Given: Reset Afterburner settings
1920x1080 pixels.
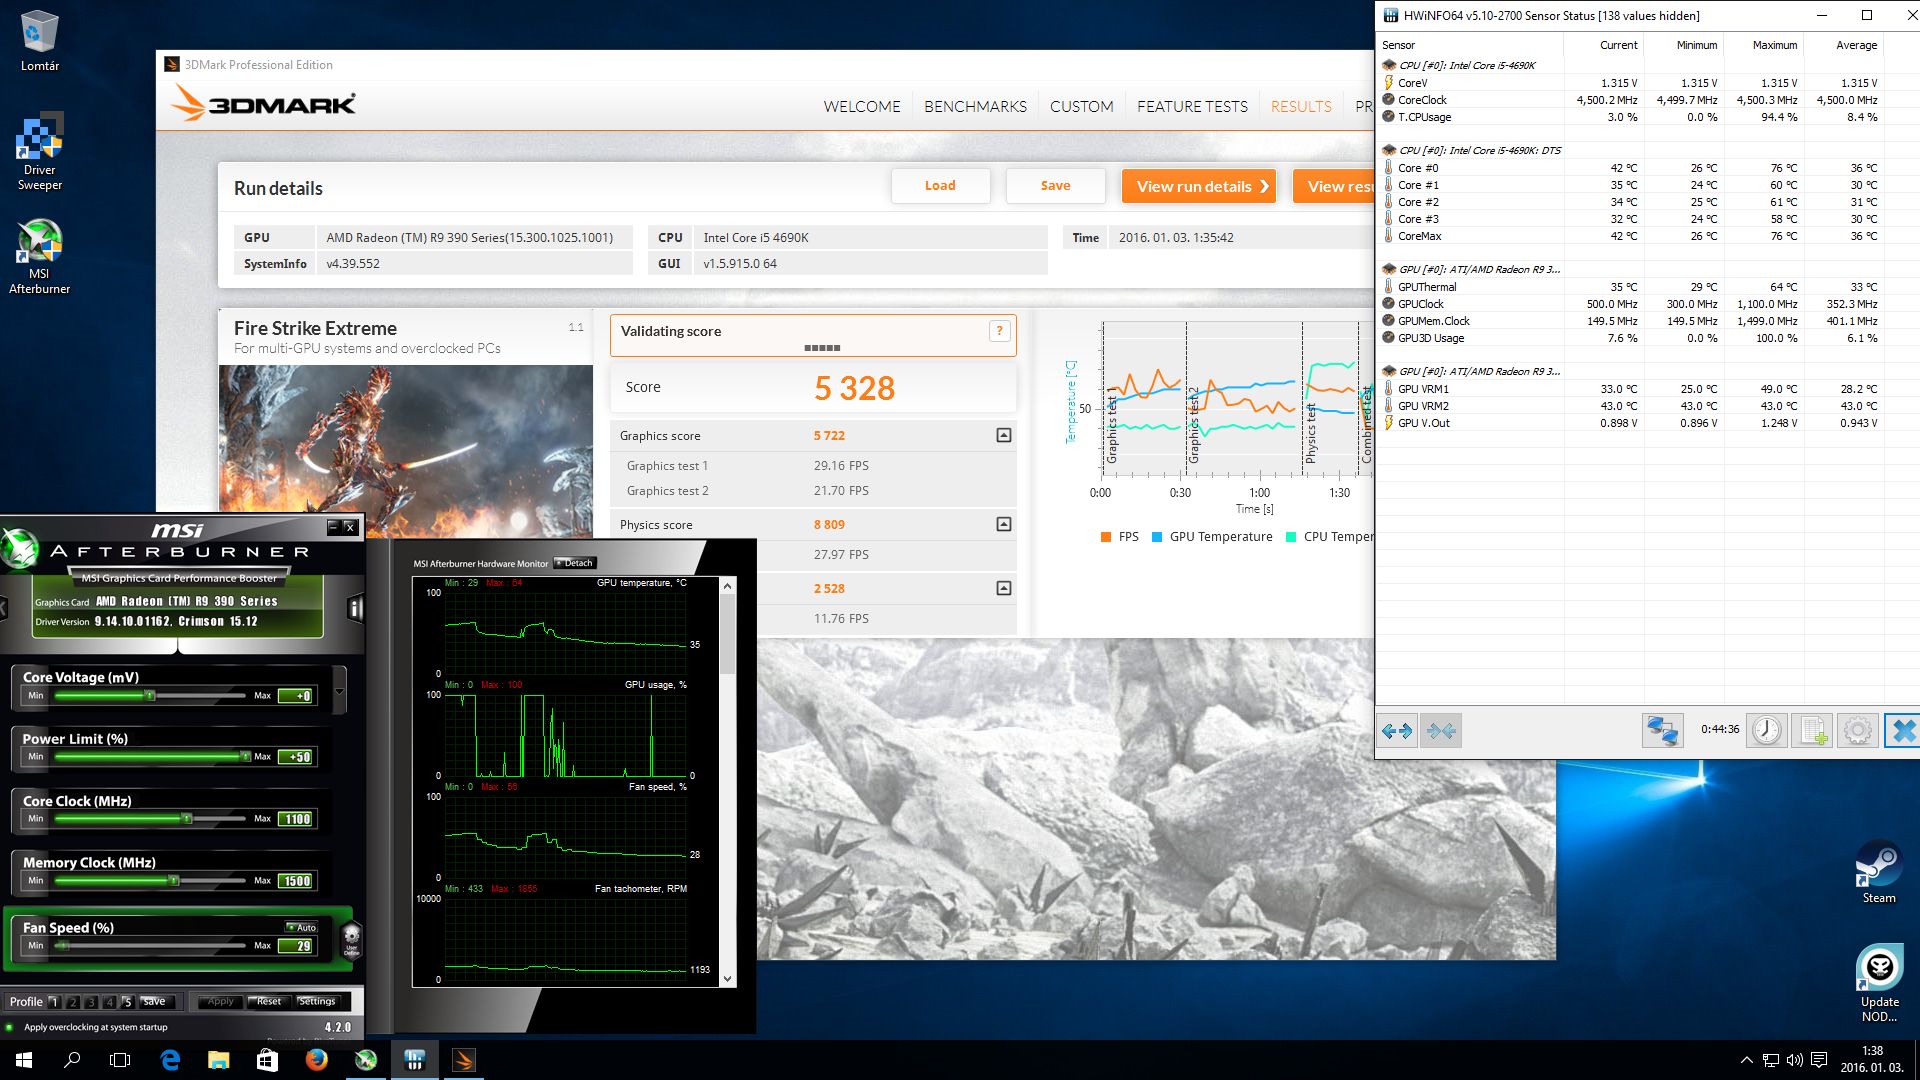Looking at the screenshot, I should point(269,1002).
